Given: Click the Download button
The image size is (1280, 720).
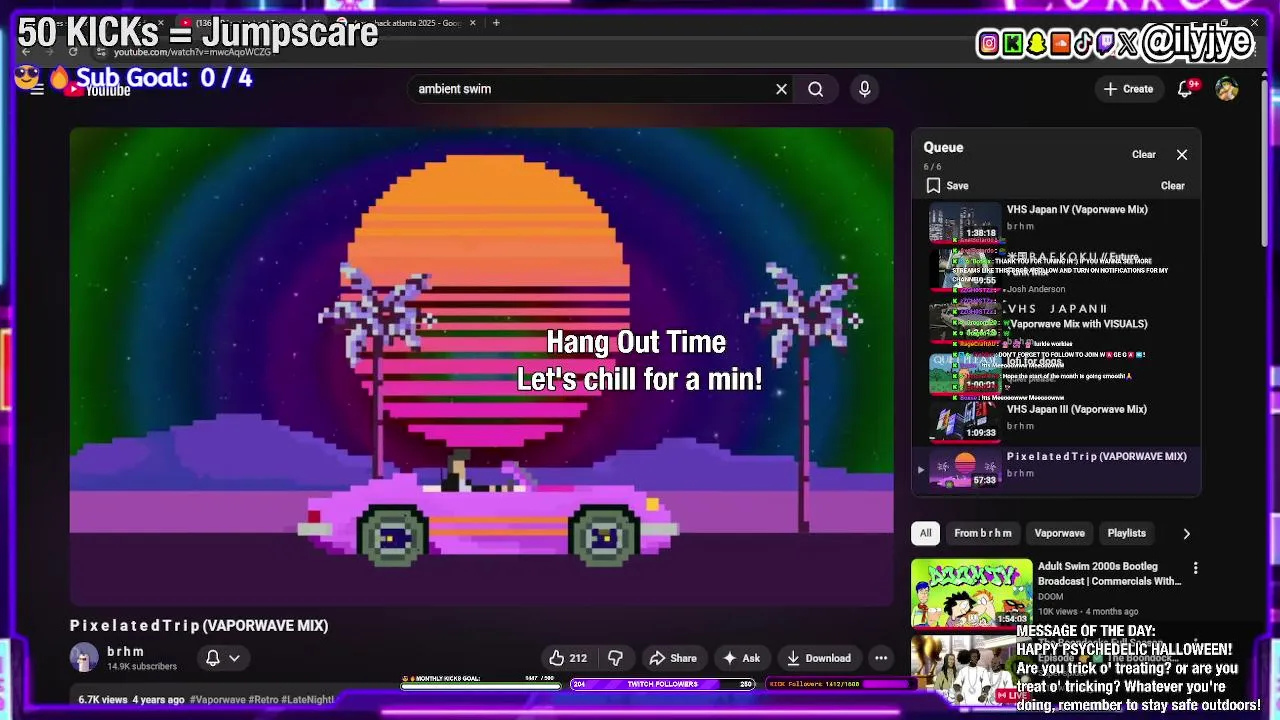Looking at the screenshot, I should point(818,658).
